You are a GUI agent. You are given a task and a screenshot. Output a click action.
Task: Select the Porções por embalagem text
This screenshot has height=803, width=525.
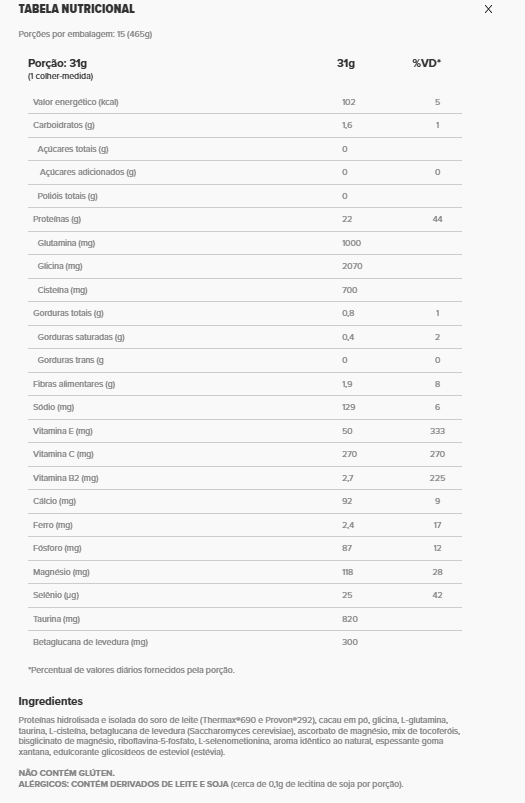coord(85,34)
